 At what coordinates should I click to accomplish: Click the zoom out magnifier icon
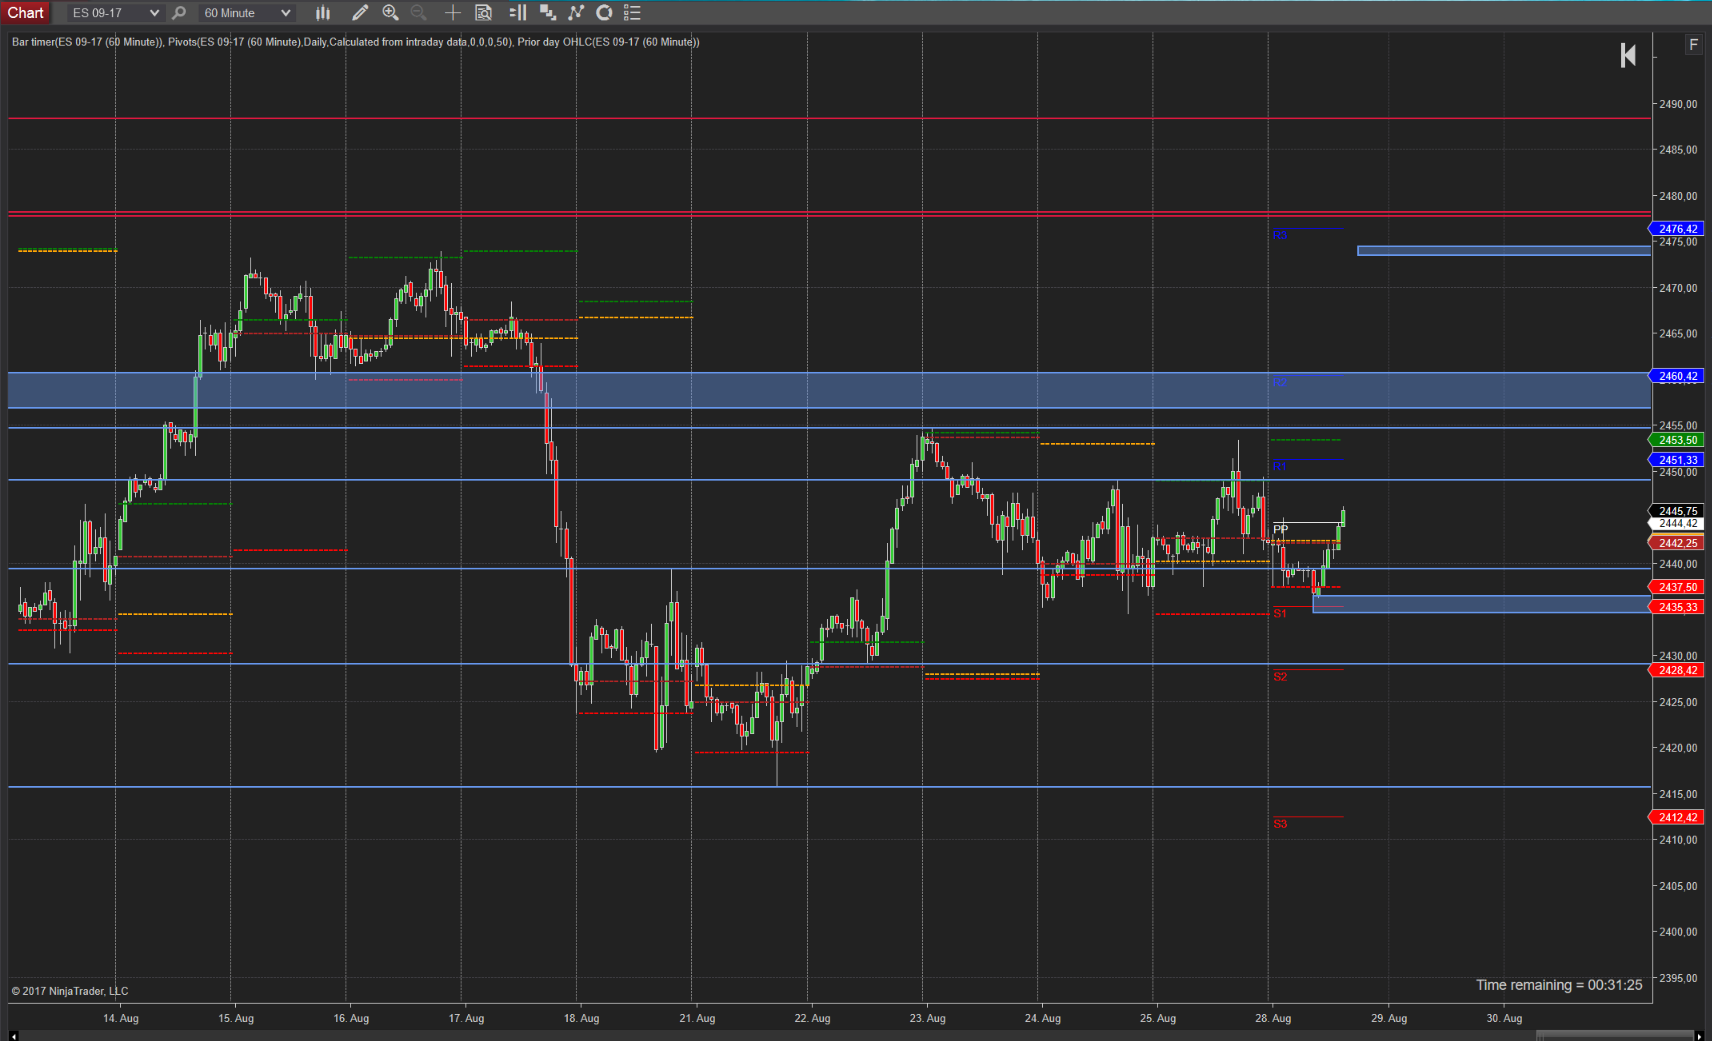tap(418, 13)
